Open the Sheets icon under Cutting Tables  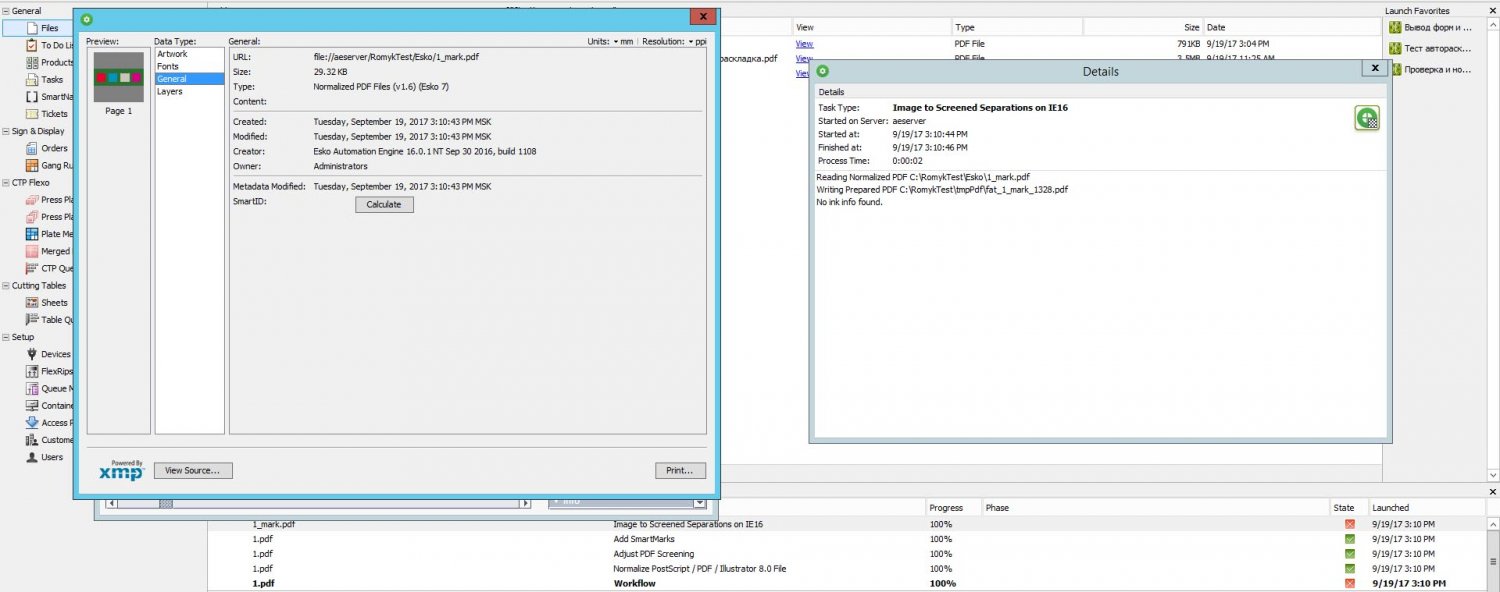pyautogui.click(x=32, y=302)
